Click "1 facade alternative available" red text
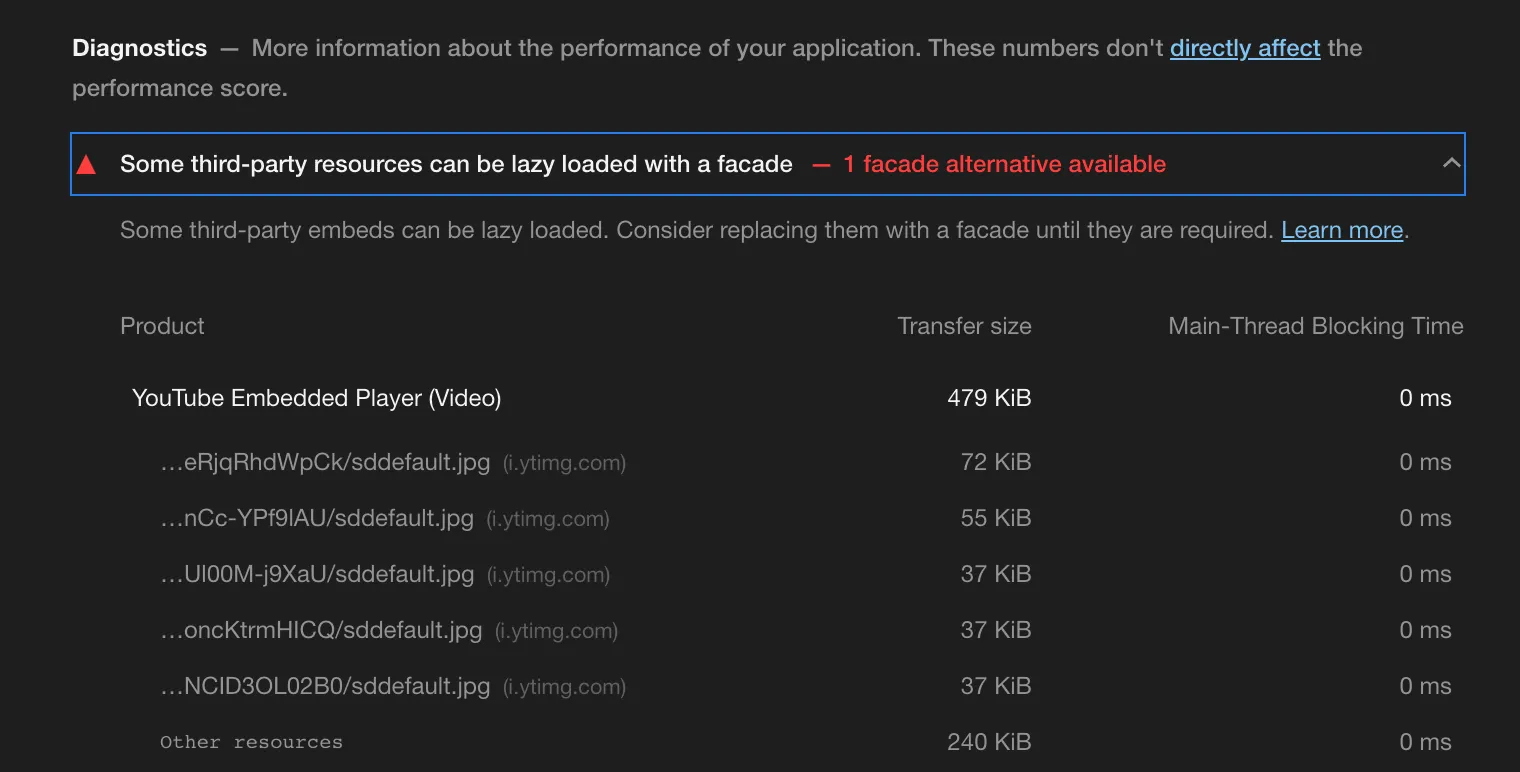1520x772 pixels. click(1004, 164)
